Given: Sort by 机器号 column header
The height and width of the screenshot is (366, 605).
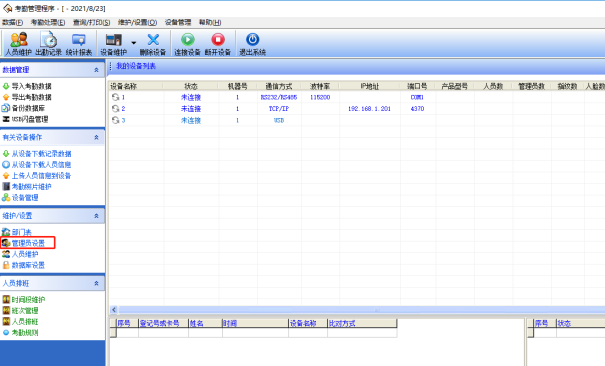Looking at the screenshot, I should click(237, 86).
